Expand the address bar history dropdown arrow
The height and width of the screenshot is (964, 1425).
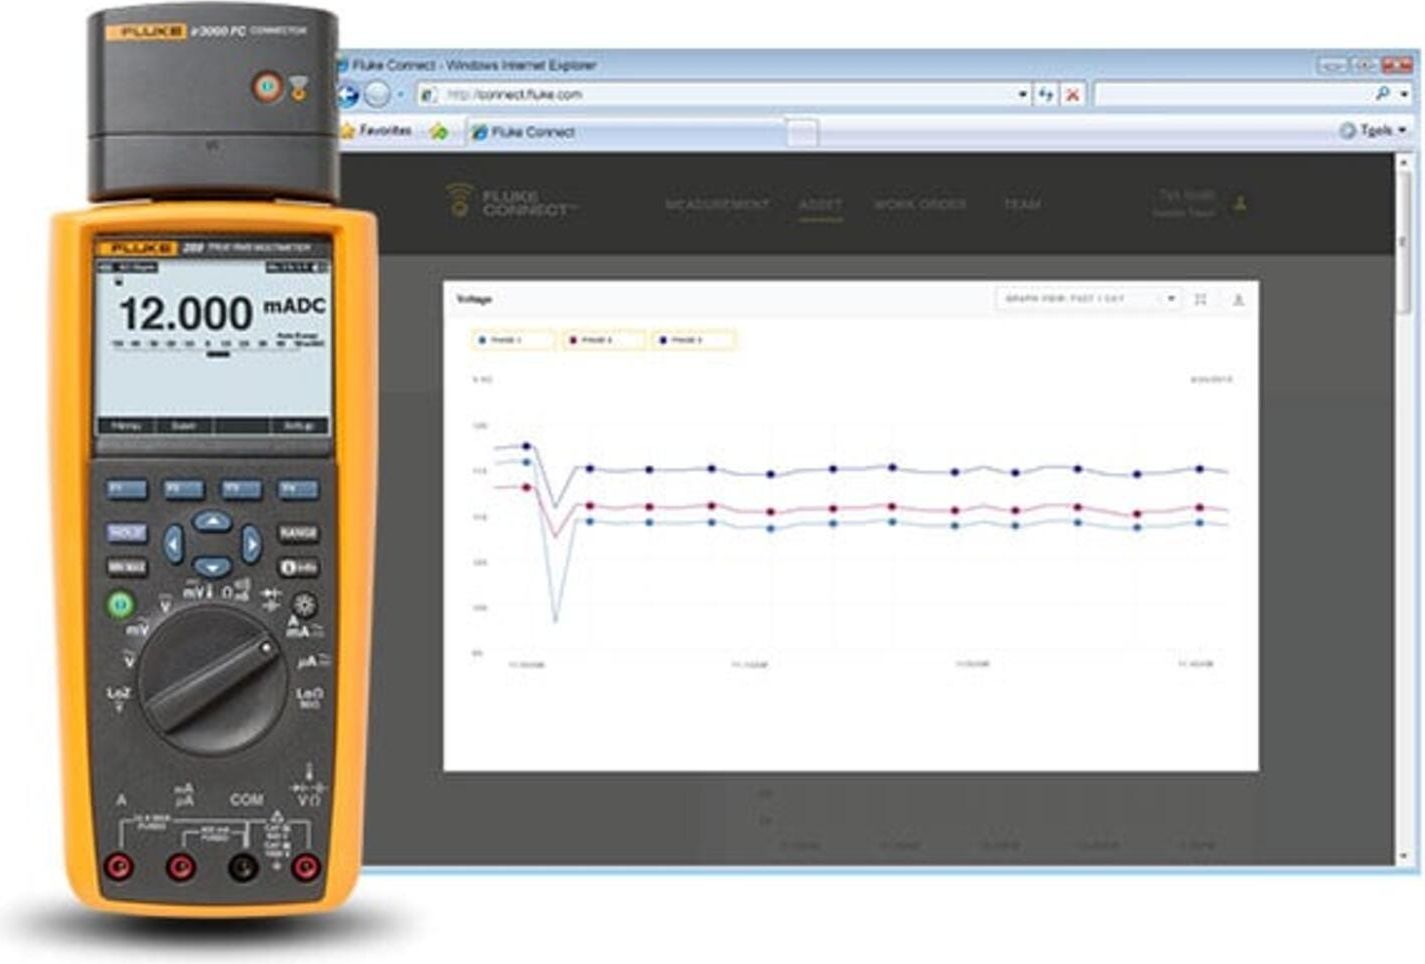point(1022,95)
